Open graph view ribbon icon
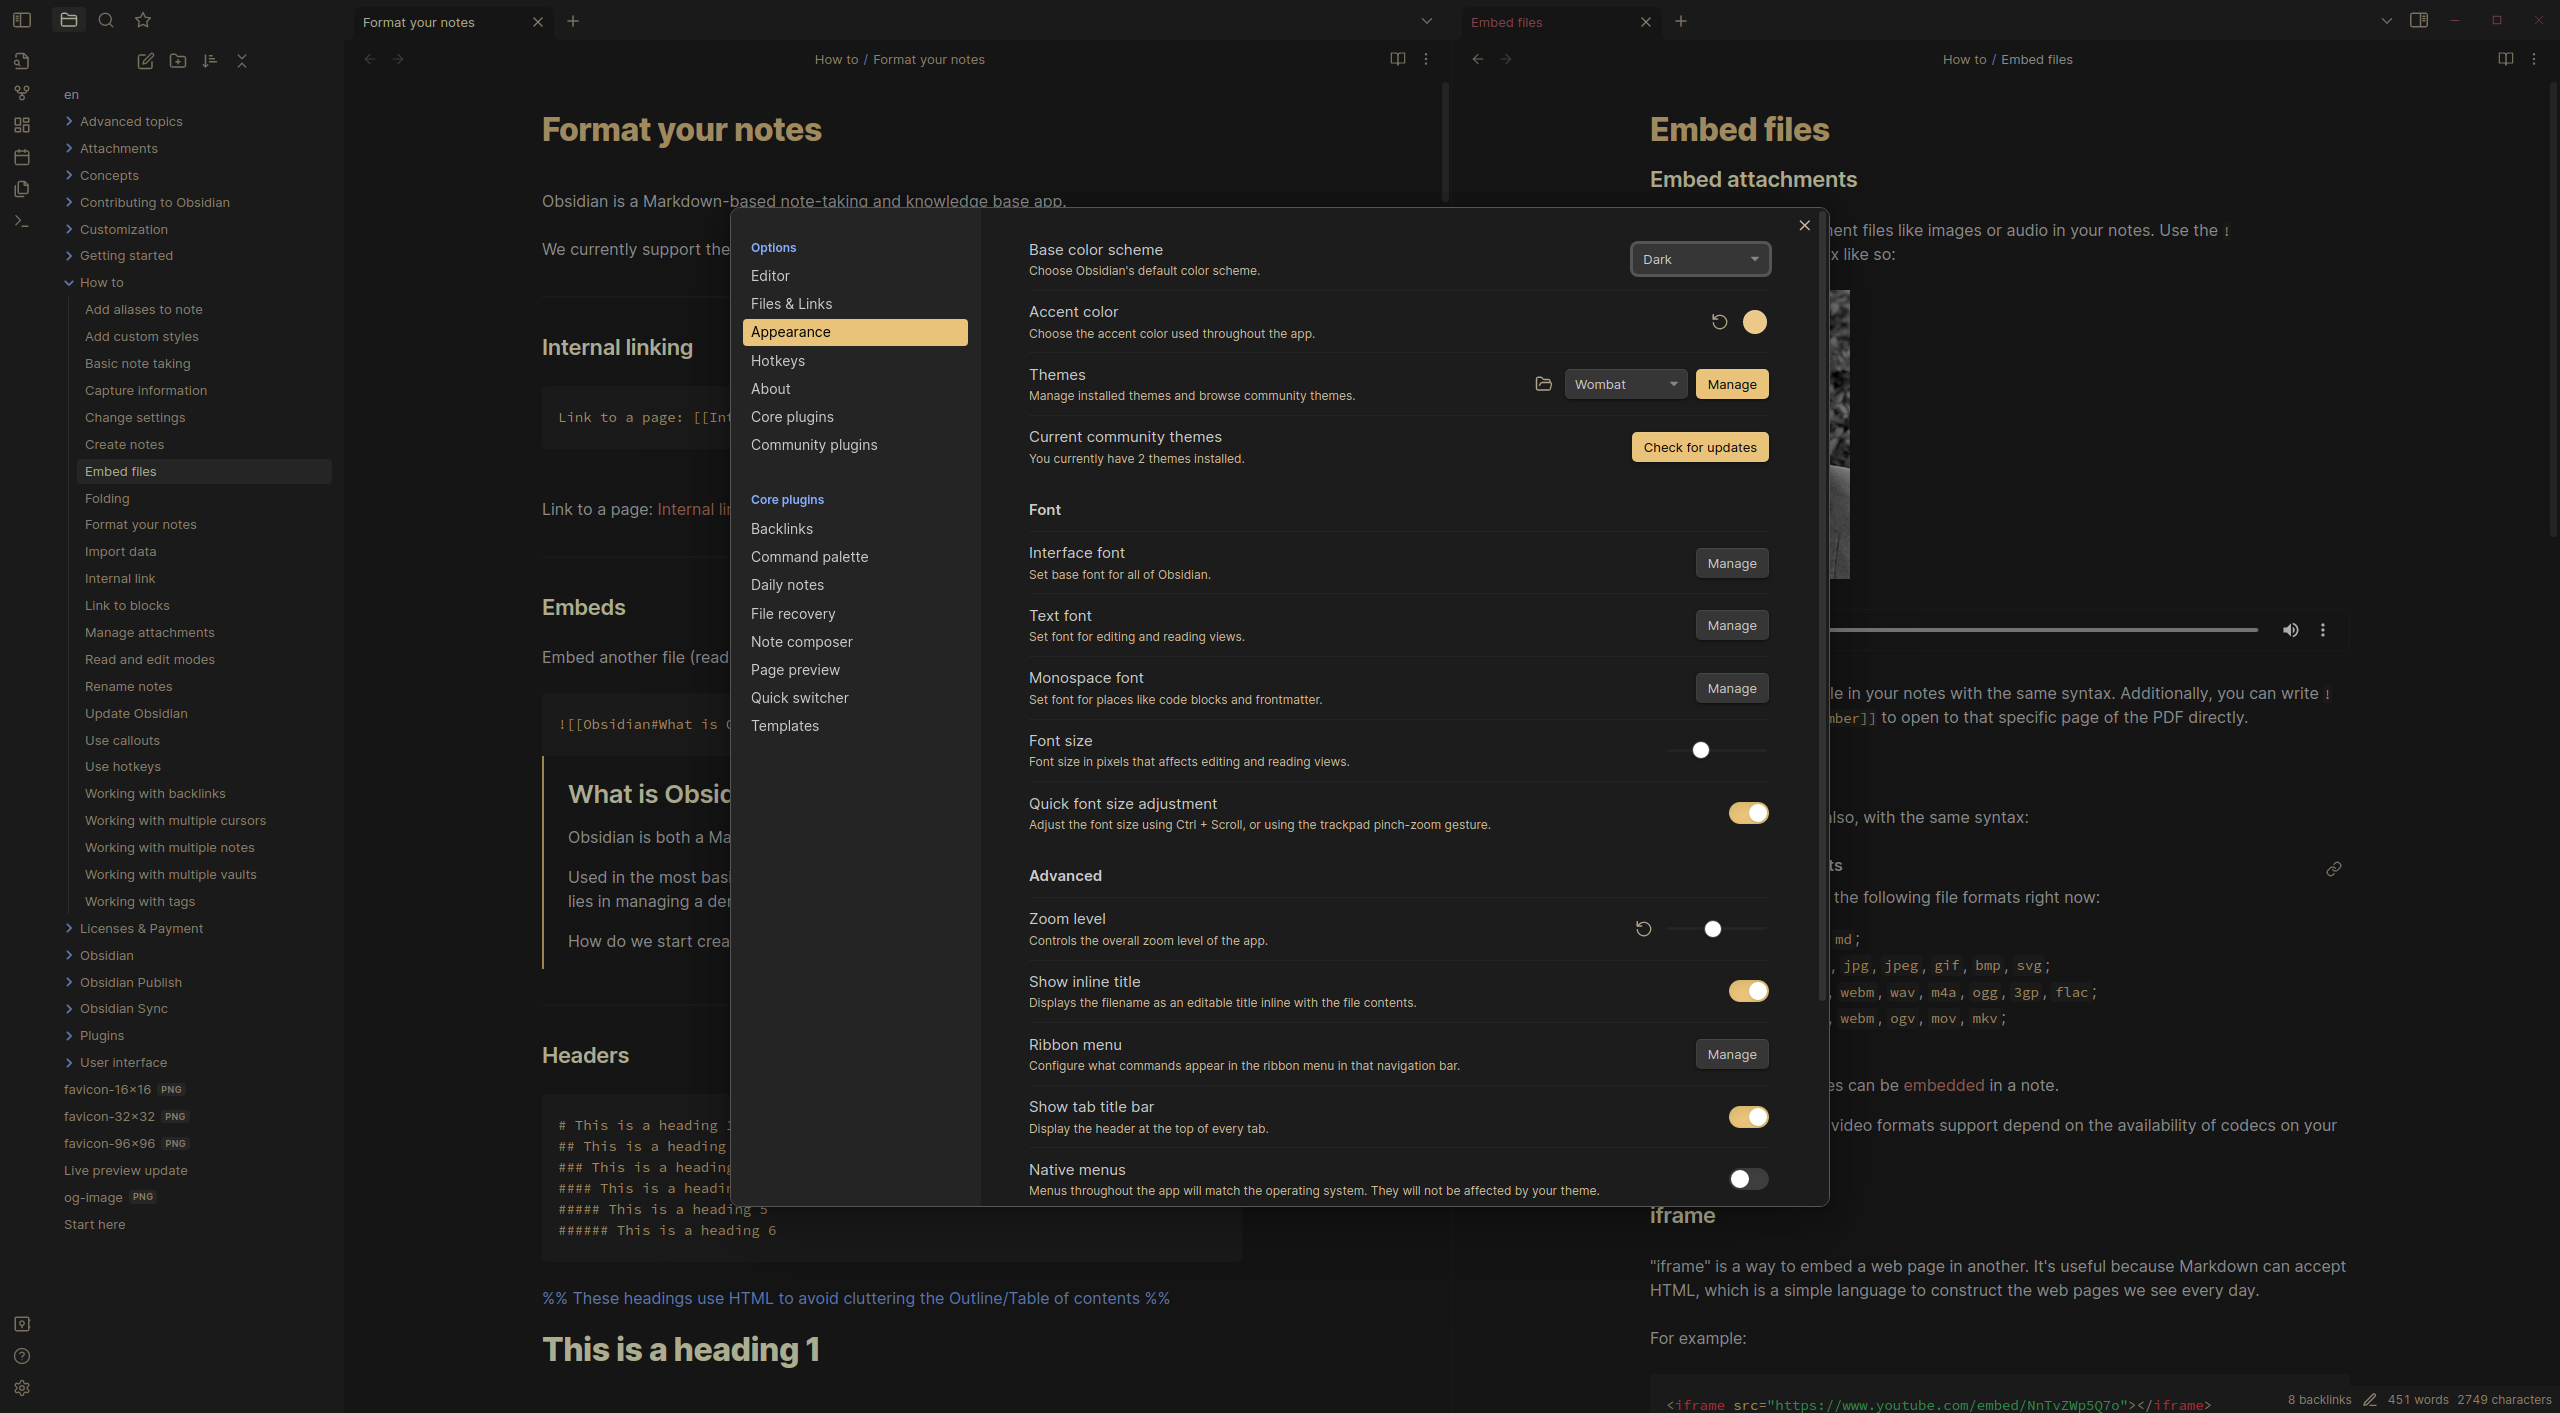 click(x=22, y=93)
